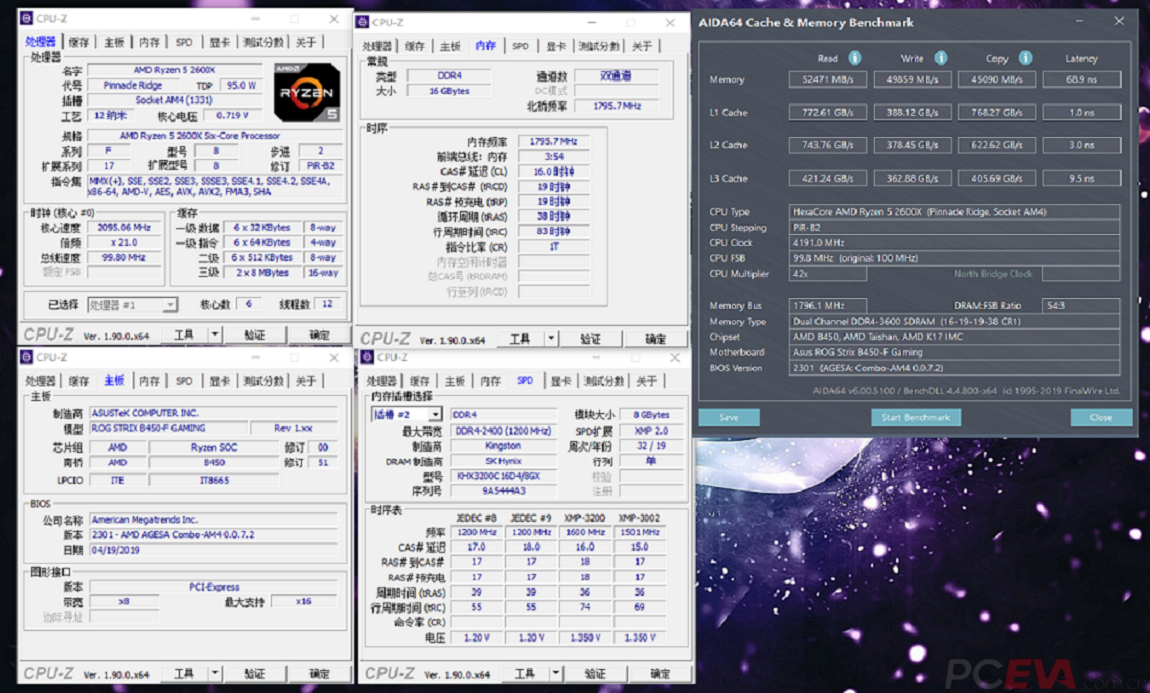
Task: Click the 52471 MB/s memory read value
Action: pyautogui.click(x=827, y=79)
